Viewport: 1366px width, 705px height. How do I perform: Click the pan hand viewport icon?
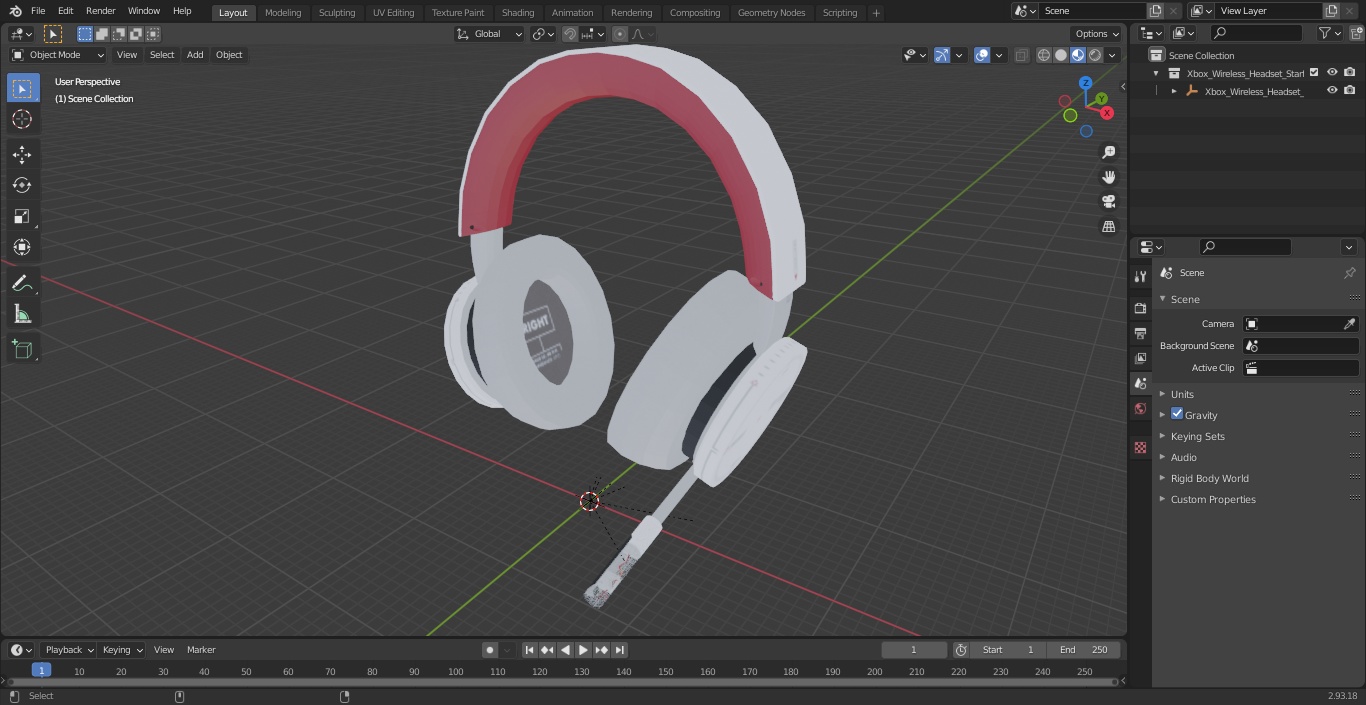(x=1108, y=177)
